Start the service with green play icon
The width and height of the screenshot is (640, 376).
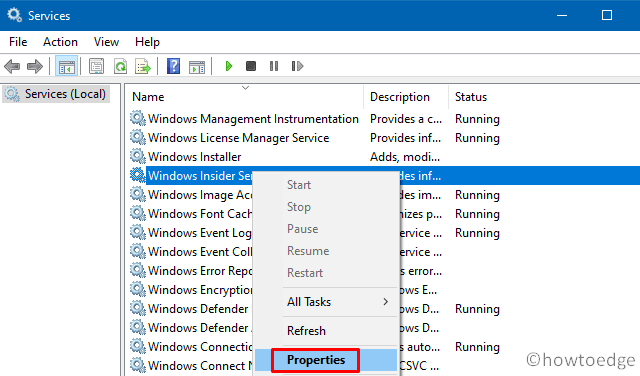tap(229, 66)
